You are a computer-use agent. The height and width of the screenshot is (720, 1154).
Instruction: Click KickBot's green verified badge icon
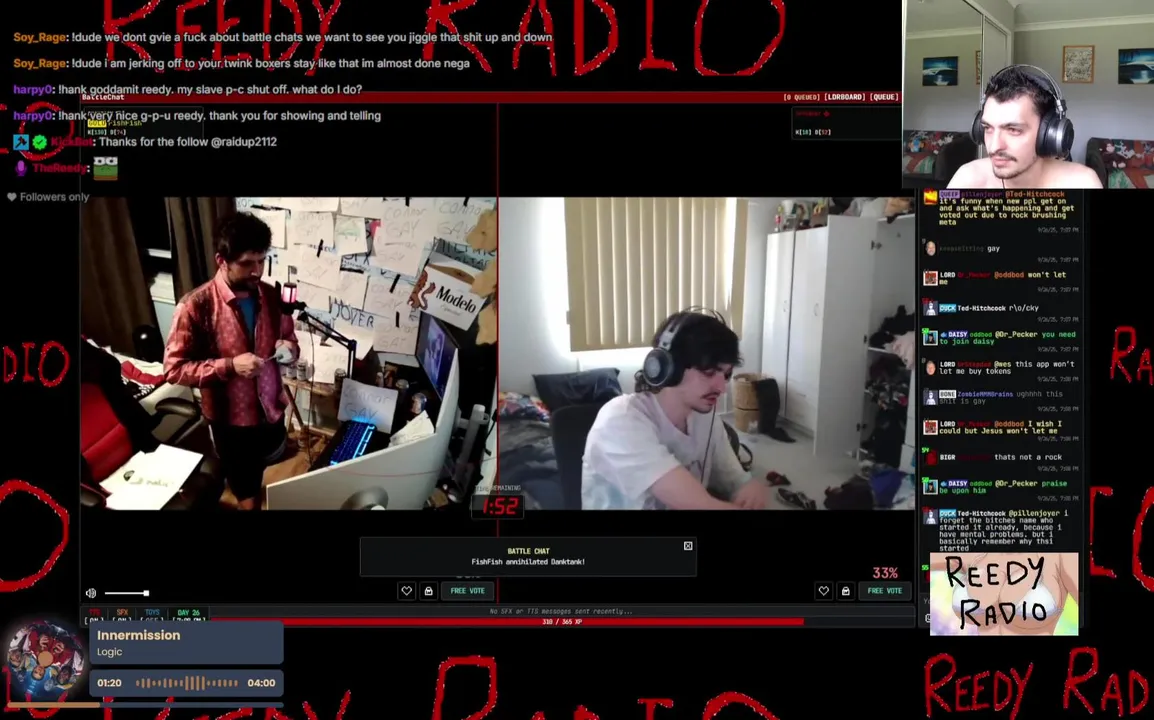[40, 141]
